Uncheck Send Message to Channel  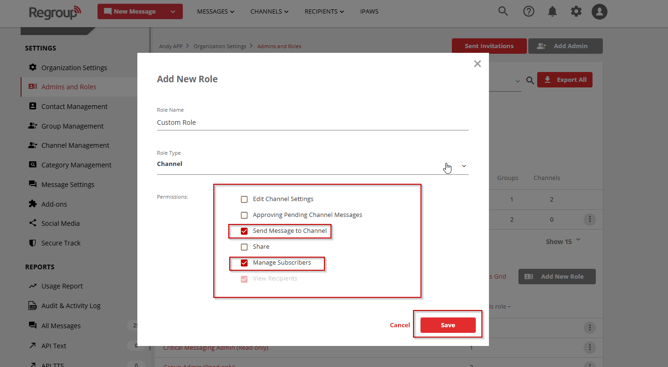point(244,231)
